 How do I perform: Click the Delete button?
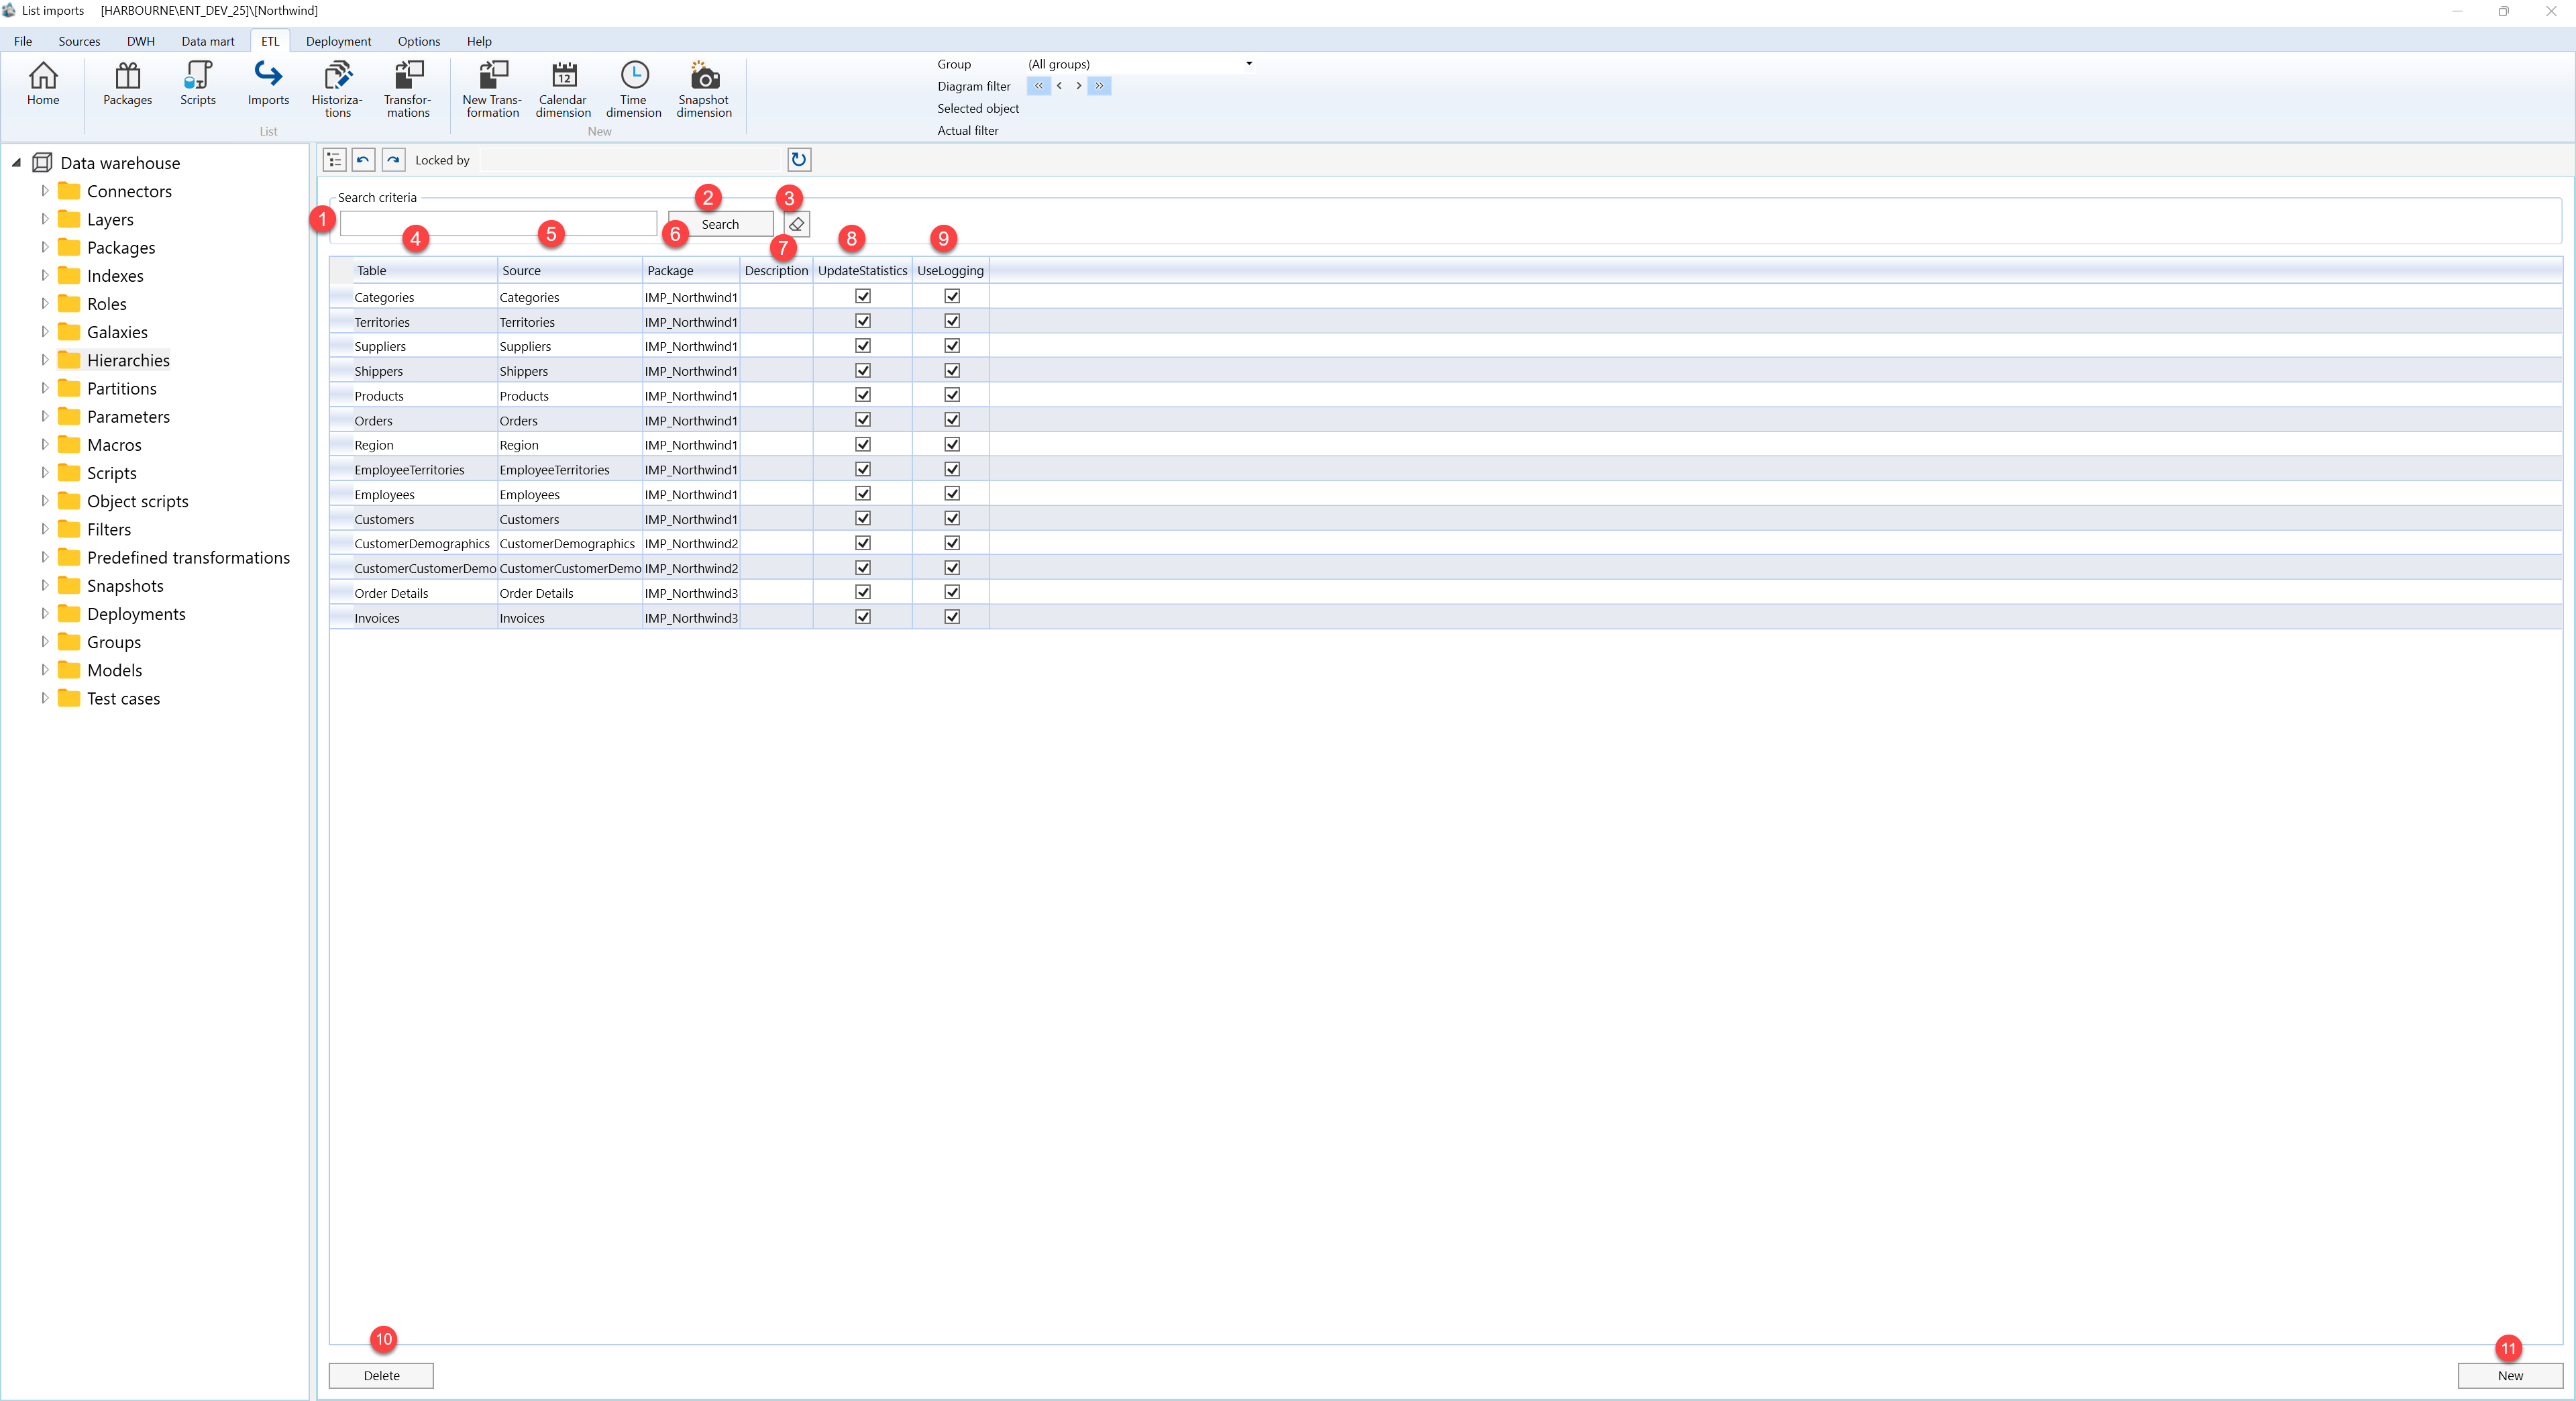381,1375
